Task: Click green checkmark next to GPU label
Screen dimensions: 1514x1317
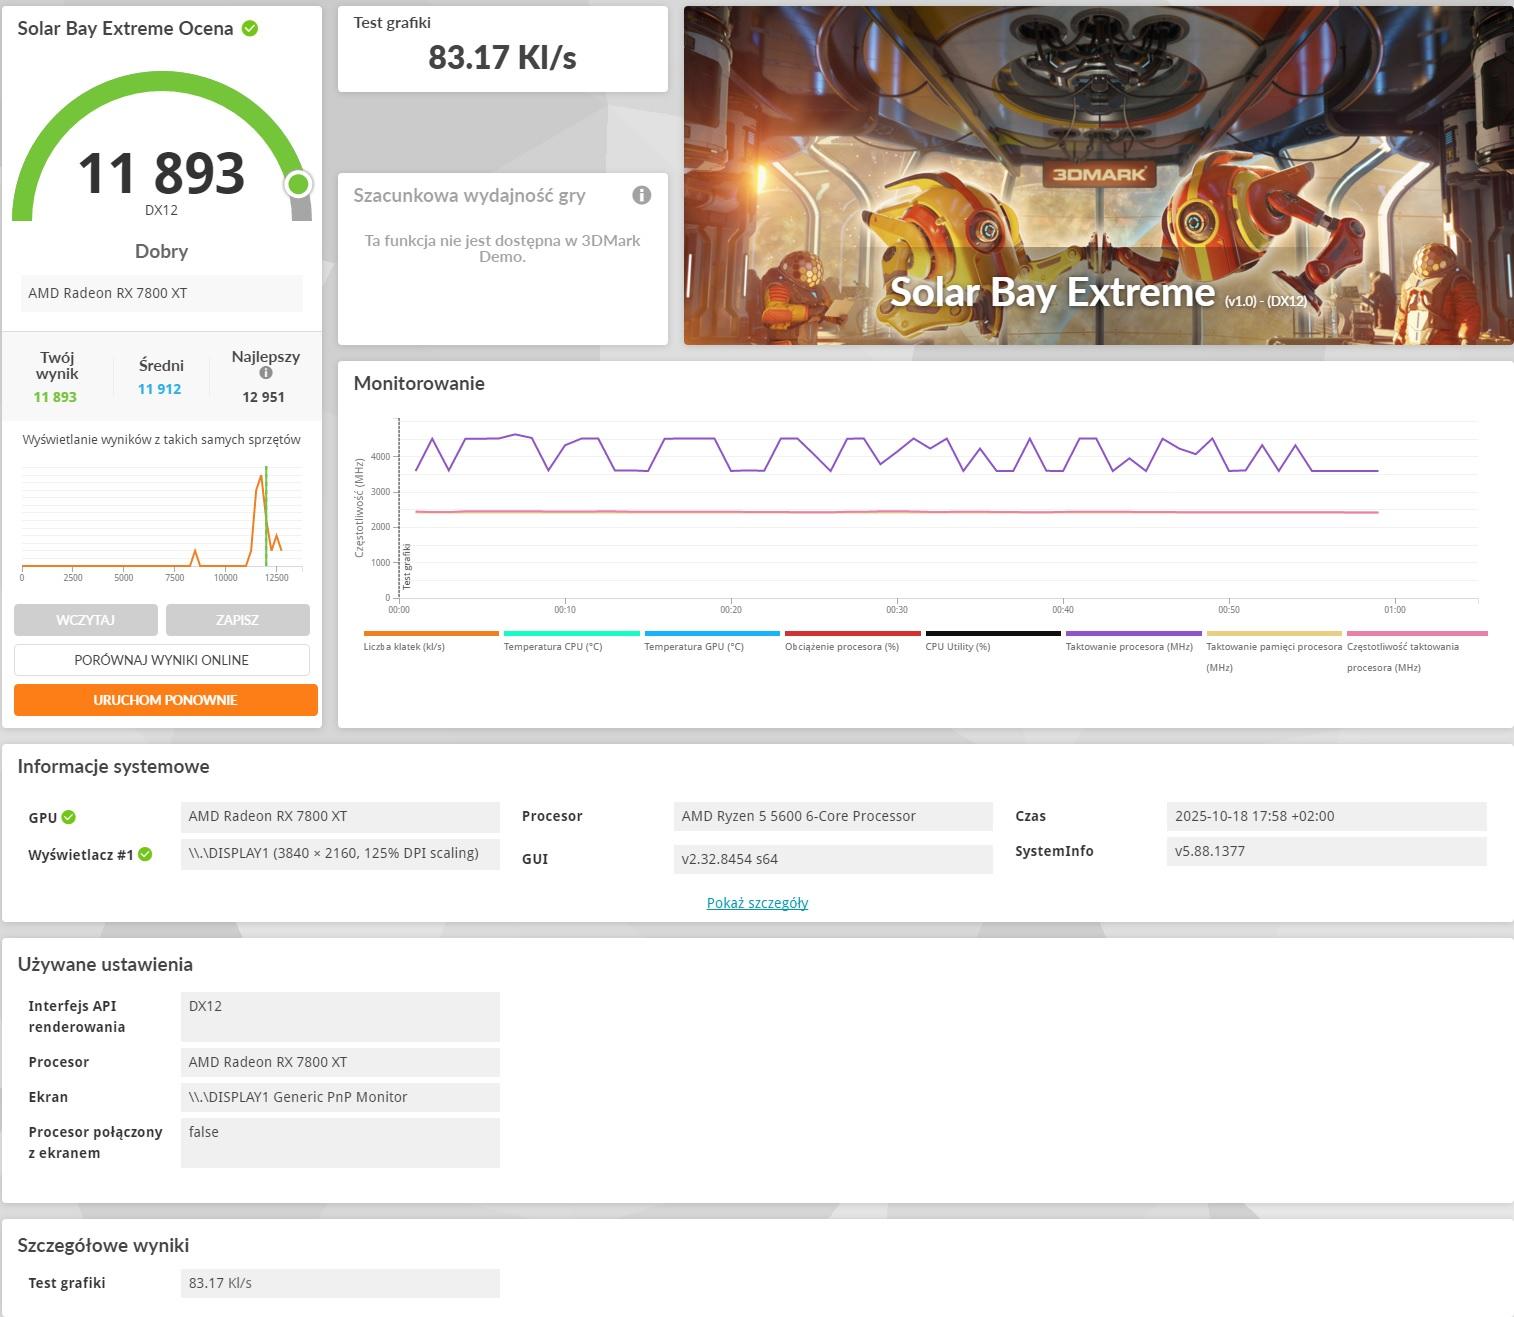Action: click(69, 817)
